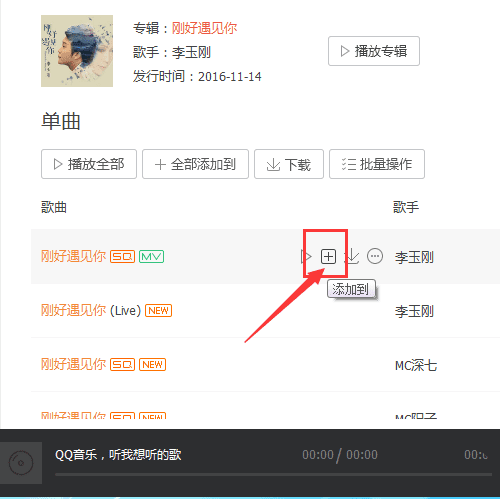This screenshot has width=500, height=499.
Task: Click the SQ quality badge on first song
Action: click(x=122, y=256)
